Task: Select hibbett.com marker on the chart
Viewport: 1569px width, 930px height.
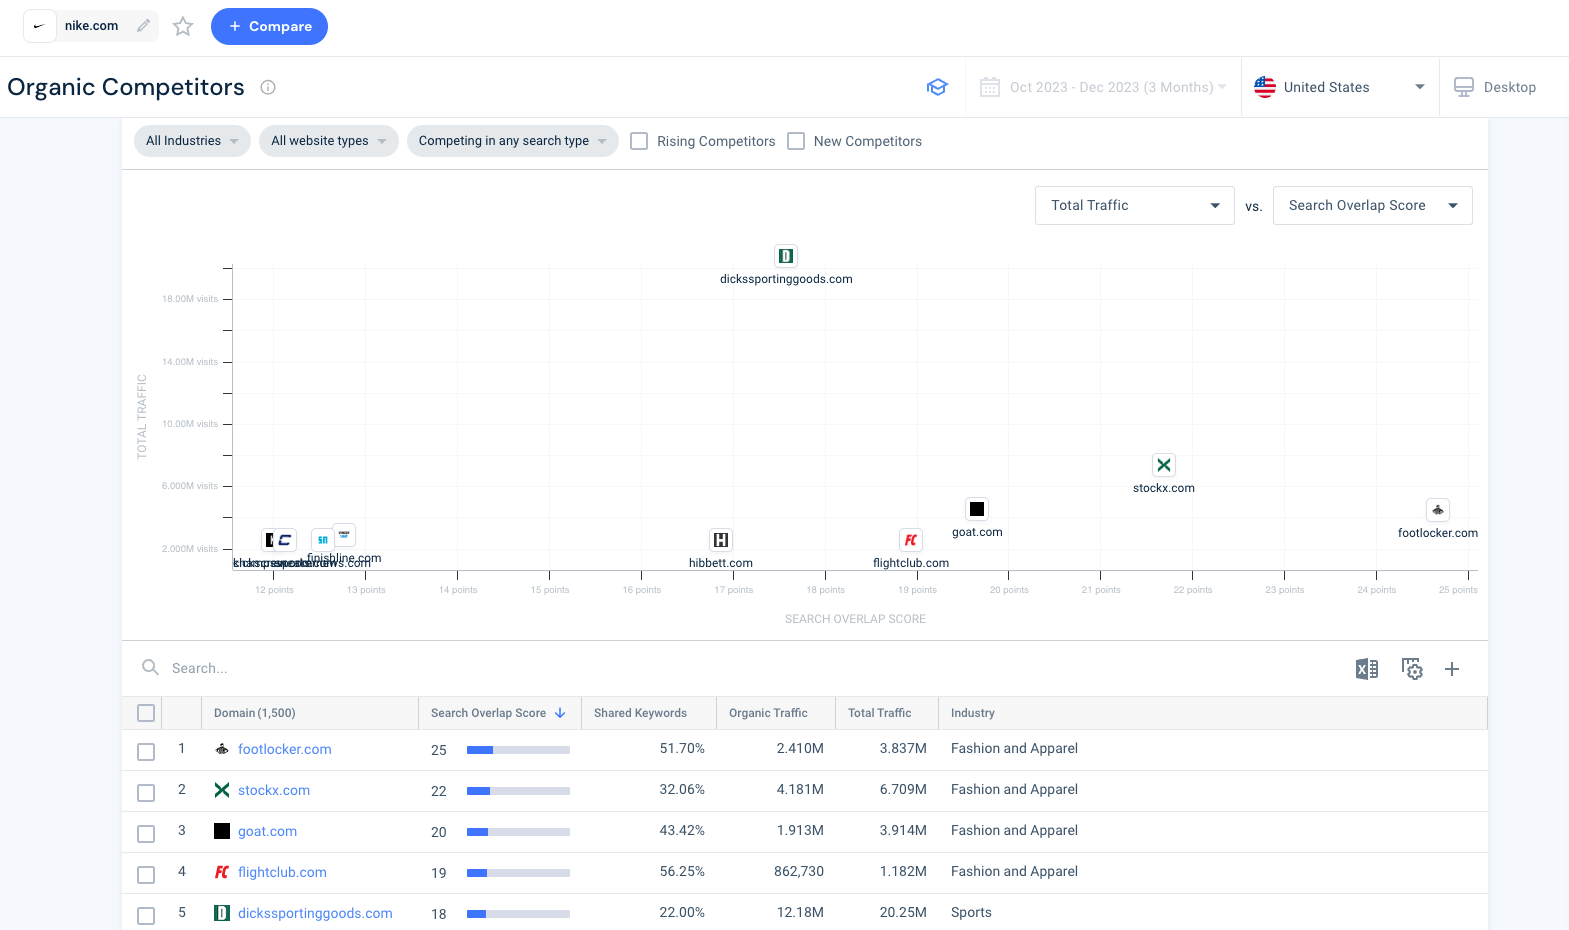Action: (x=721, y=540)
